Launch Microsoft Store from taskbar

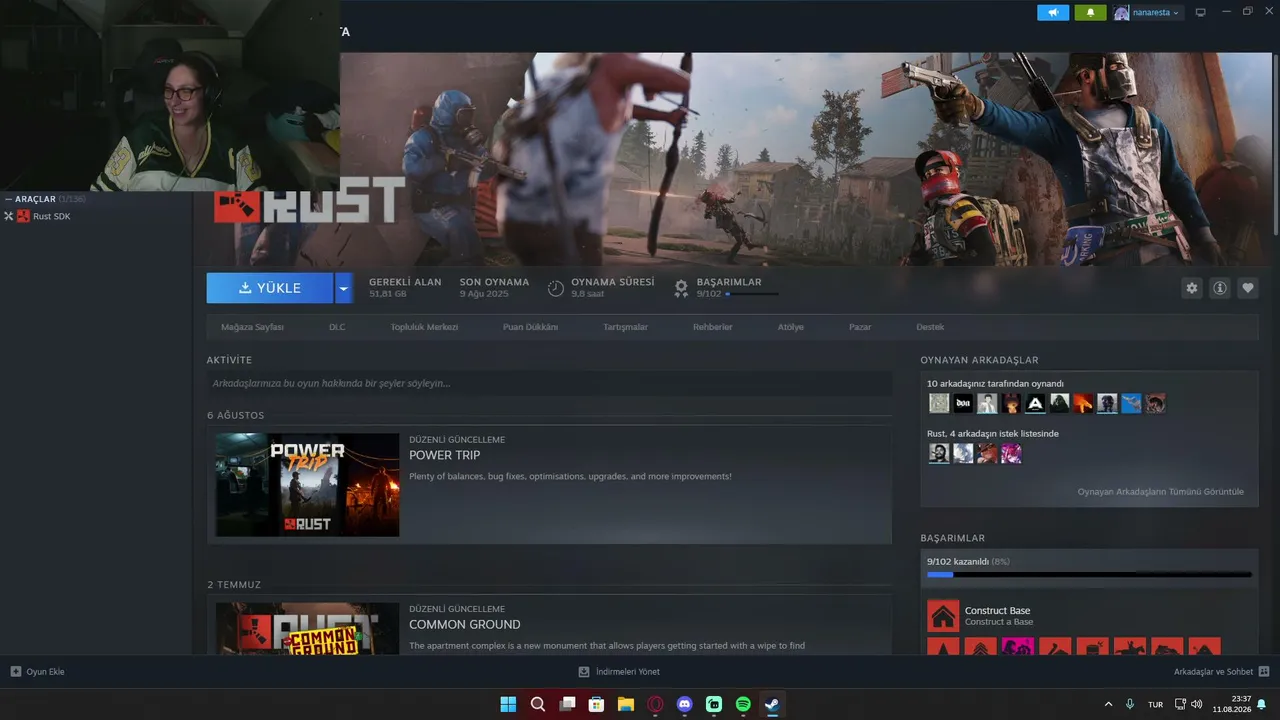click(596, 704)
